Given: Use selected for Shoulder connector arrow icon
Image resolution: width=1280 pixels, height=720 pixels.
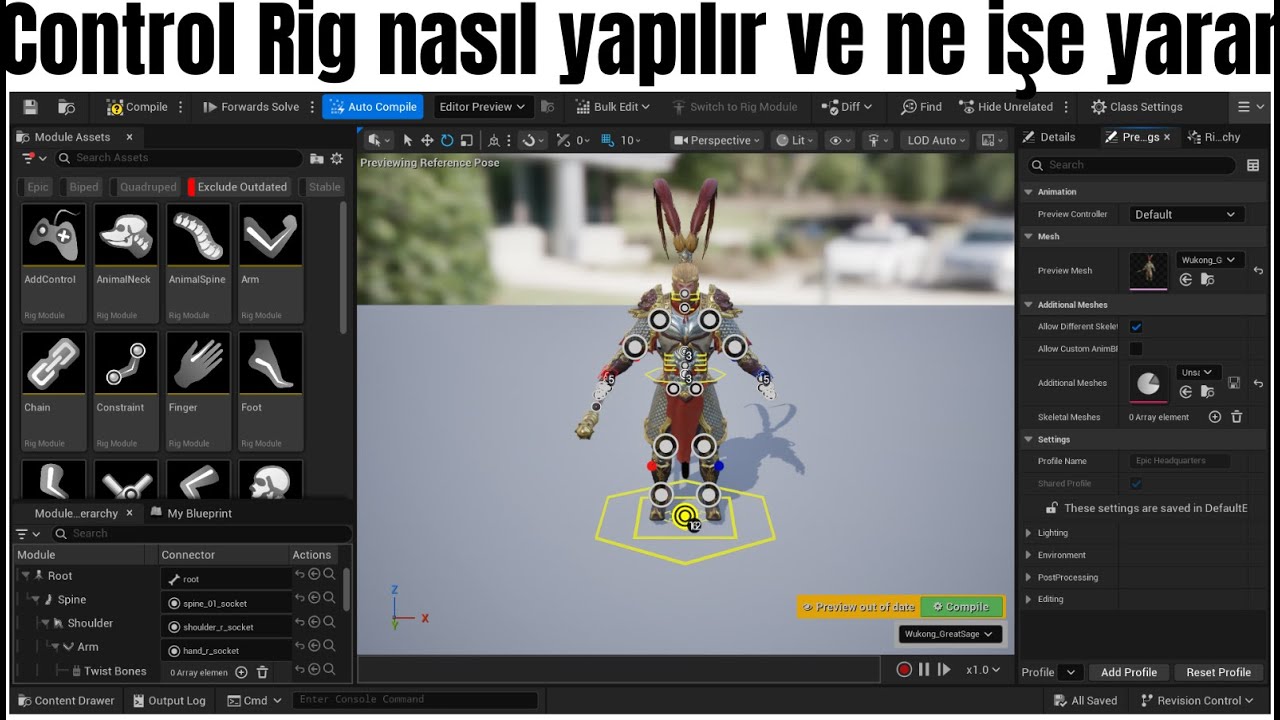Looking at the screenshot, I should (313, 622).
